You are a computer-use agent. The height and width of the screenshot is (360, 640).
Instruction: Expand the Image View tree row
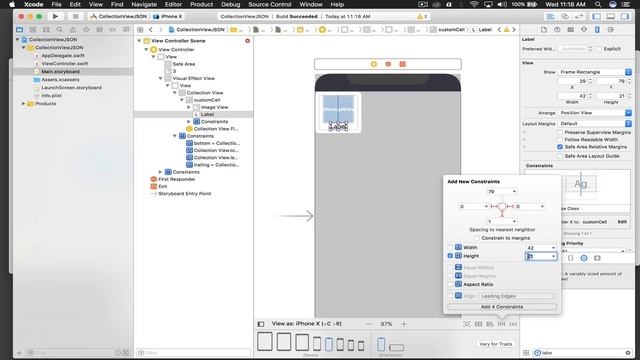pyautogui.click(x=189, y=107)
